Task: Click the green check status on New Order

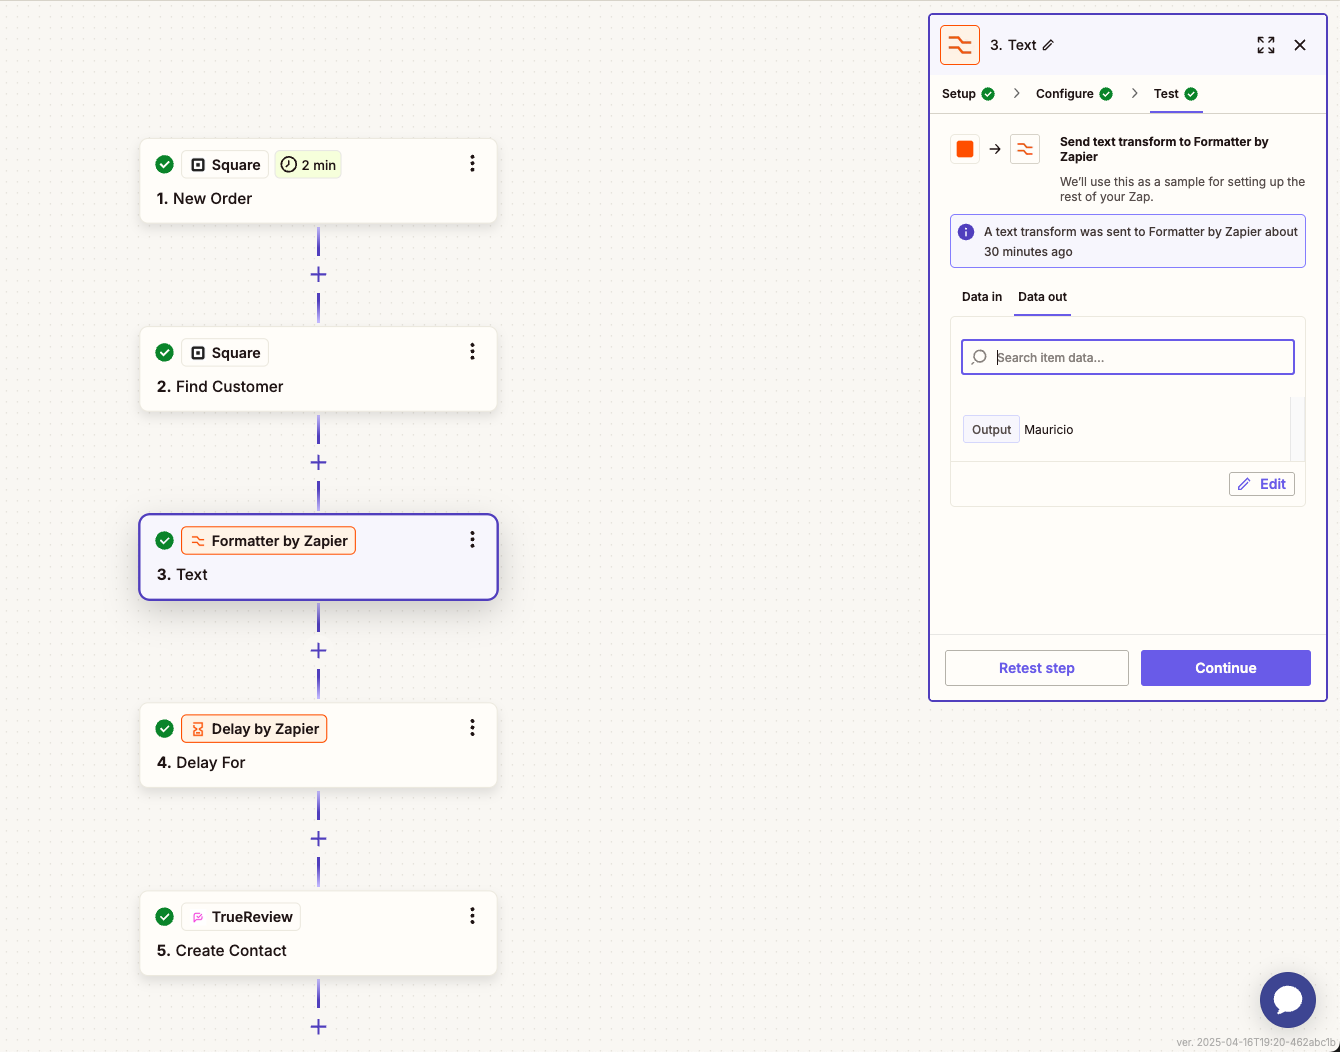Action: [165, 165]
